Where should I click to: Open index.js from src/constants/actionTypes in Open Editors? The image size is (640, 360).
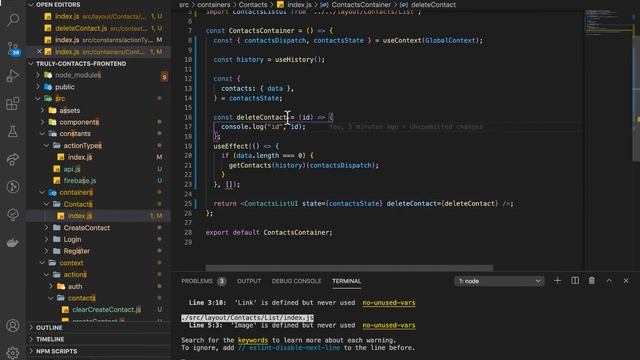(98, 40)
